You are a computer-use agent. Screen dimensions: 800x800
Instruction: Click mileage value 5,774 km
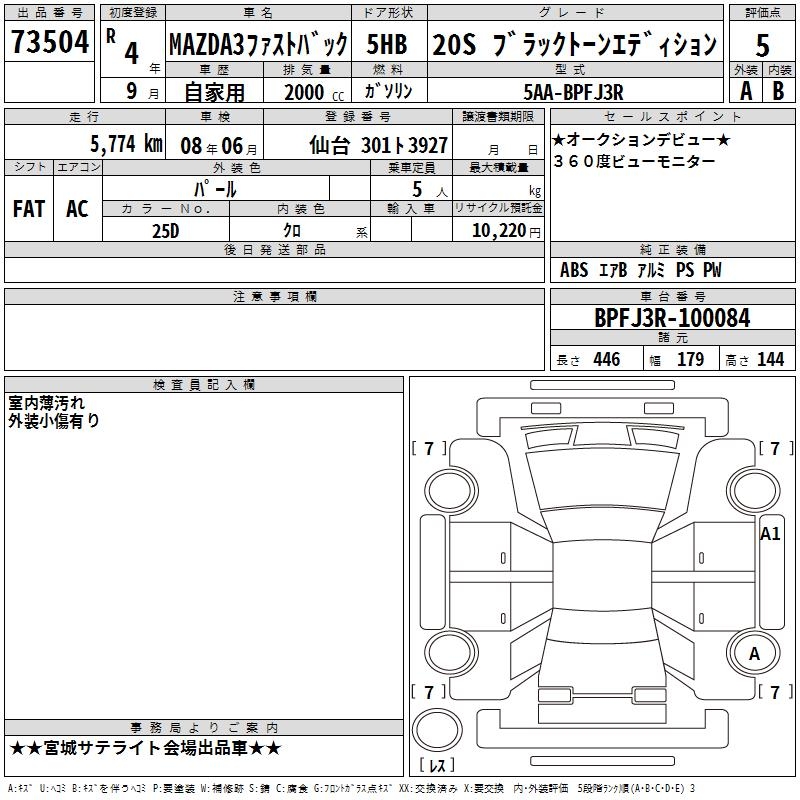126,144
